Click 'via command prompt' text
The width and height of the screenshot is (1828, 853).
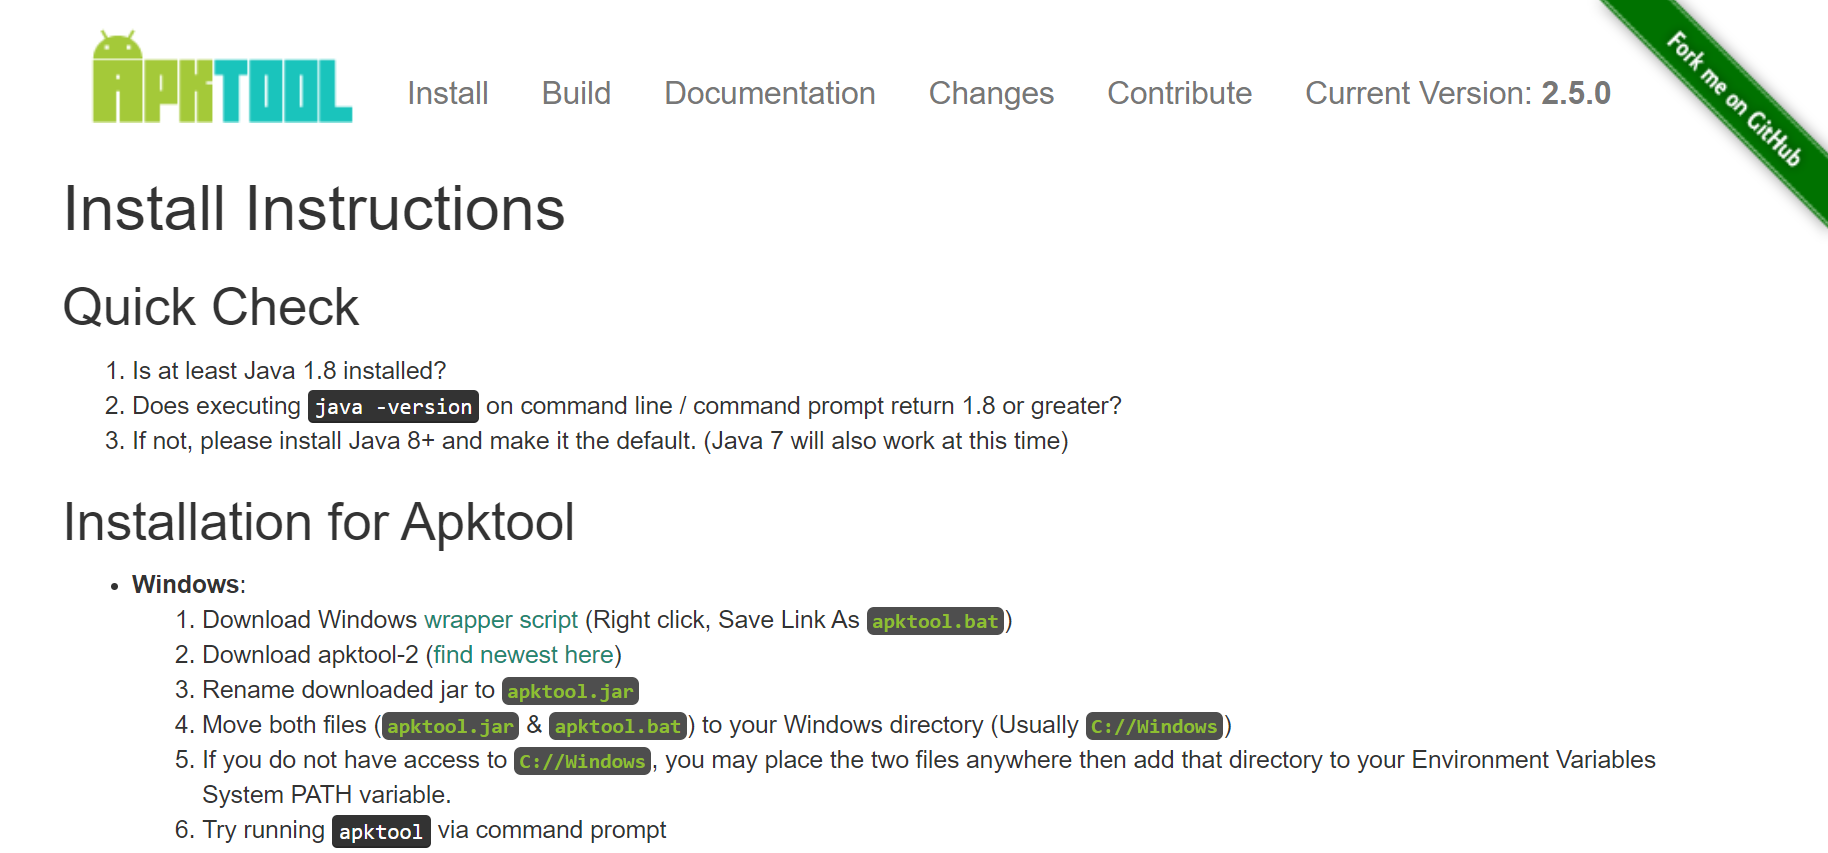(x=552, y=830)
